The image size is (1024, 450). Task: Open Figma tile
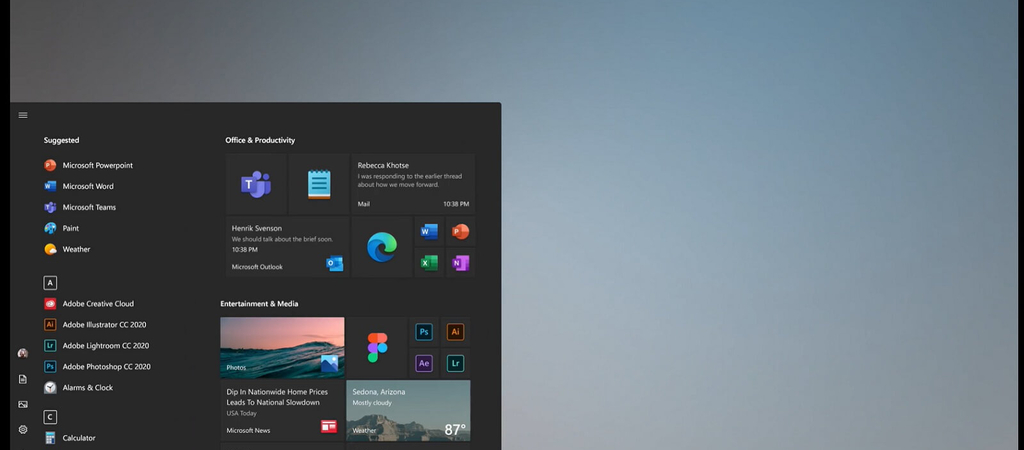377,347
